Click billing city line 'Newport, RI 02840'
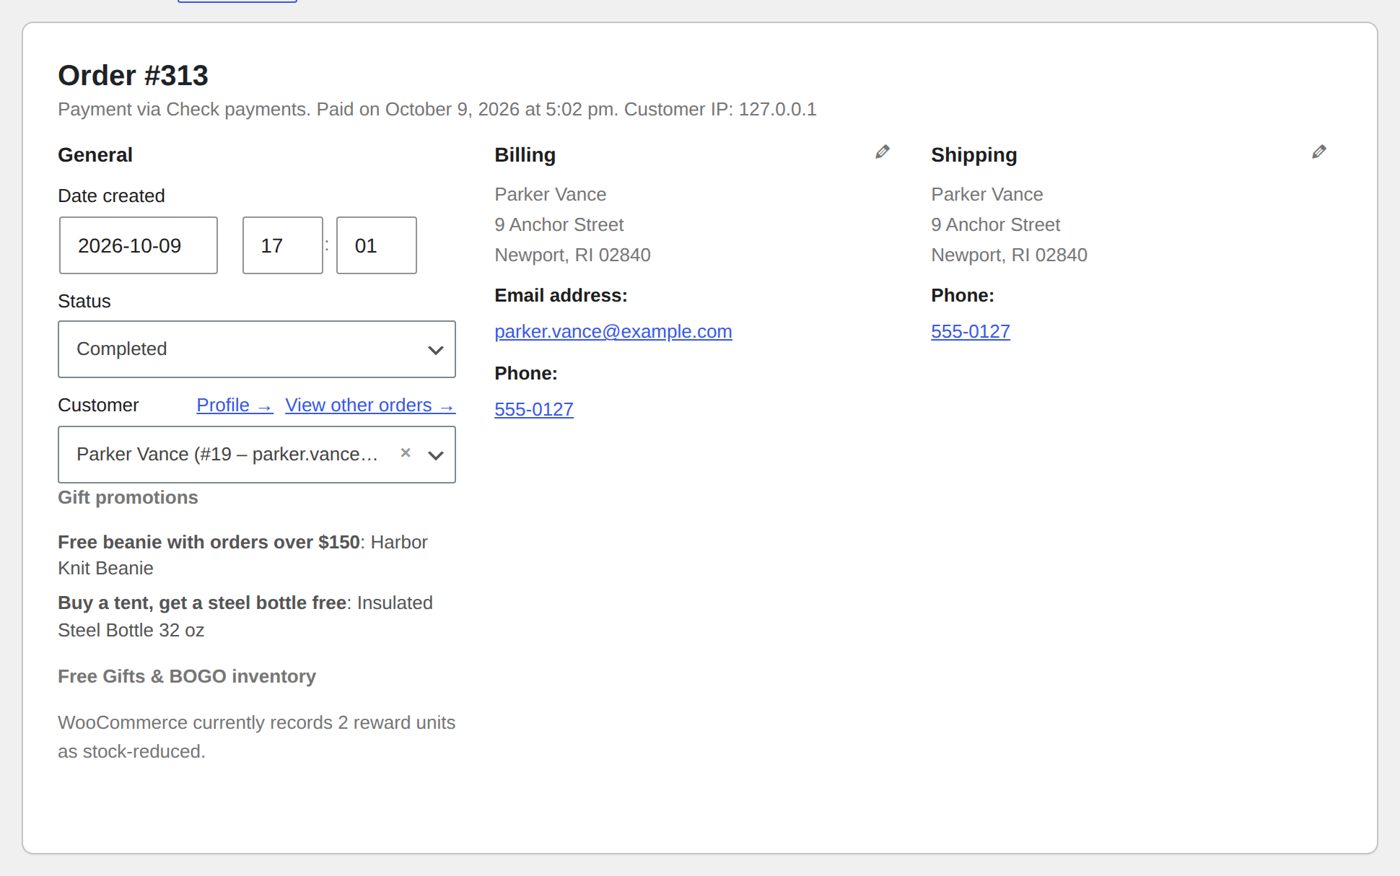The width and height of the screenshot is (1400, 876). pos(572,255)
